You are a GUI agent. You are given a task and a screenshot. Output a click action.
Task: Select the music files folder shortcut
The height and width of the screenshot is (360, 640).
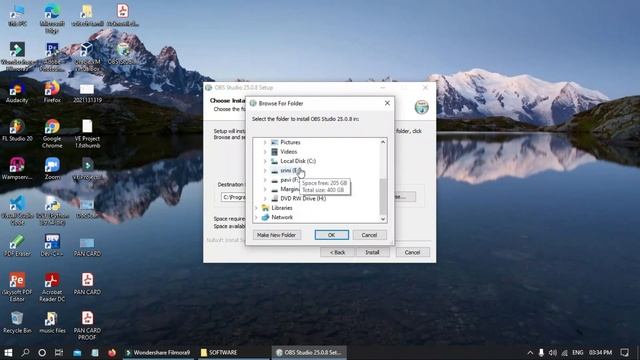click(52, 322)
